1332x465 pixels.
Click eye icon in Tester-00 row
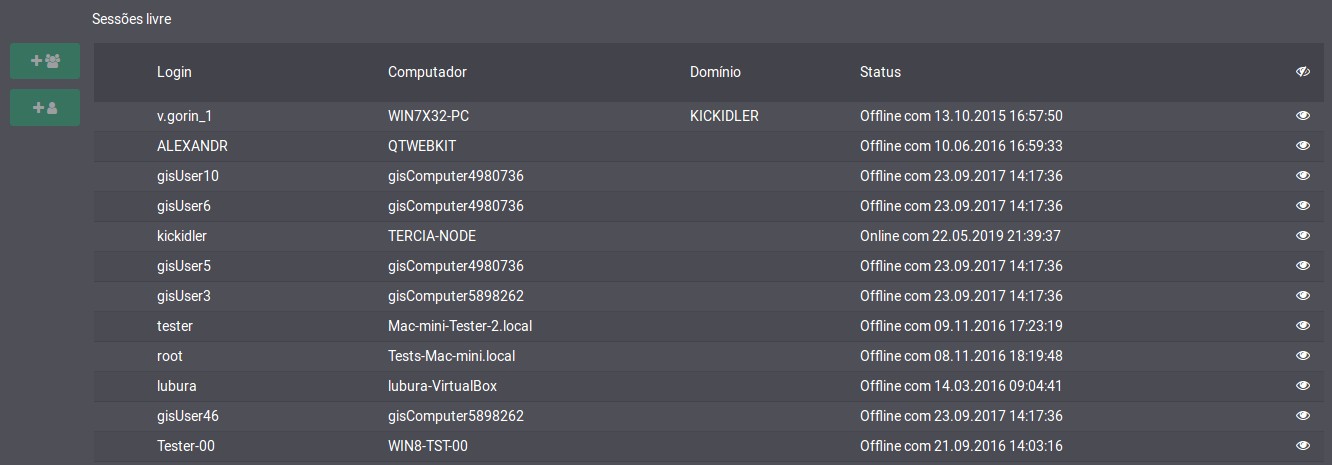[x=1302, y=446]
